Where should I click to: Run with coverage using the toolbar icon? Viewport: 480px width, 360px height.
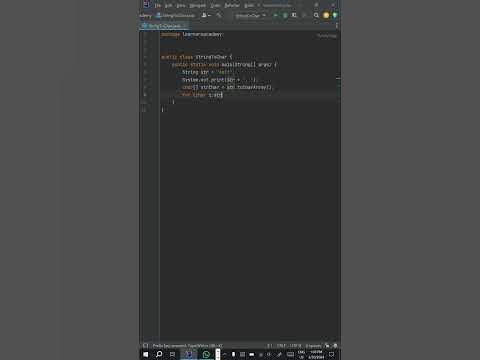(294, 15)
